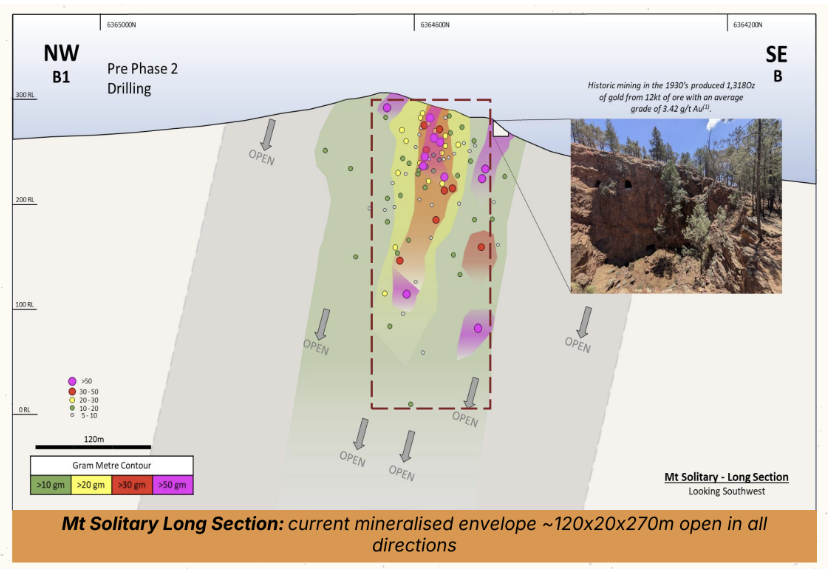Select the NW section end label
The image size is (828, 576).
coord(61,53)
